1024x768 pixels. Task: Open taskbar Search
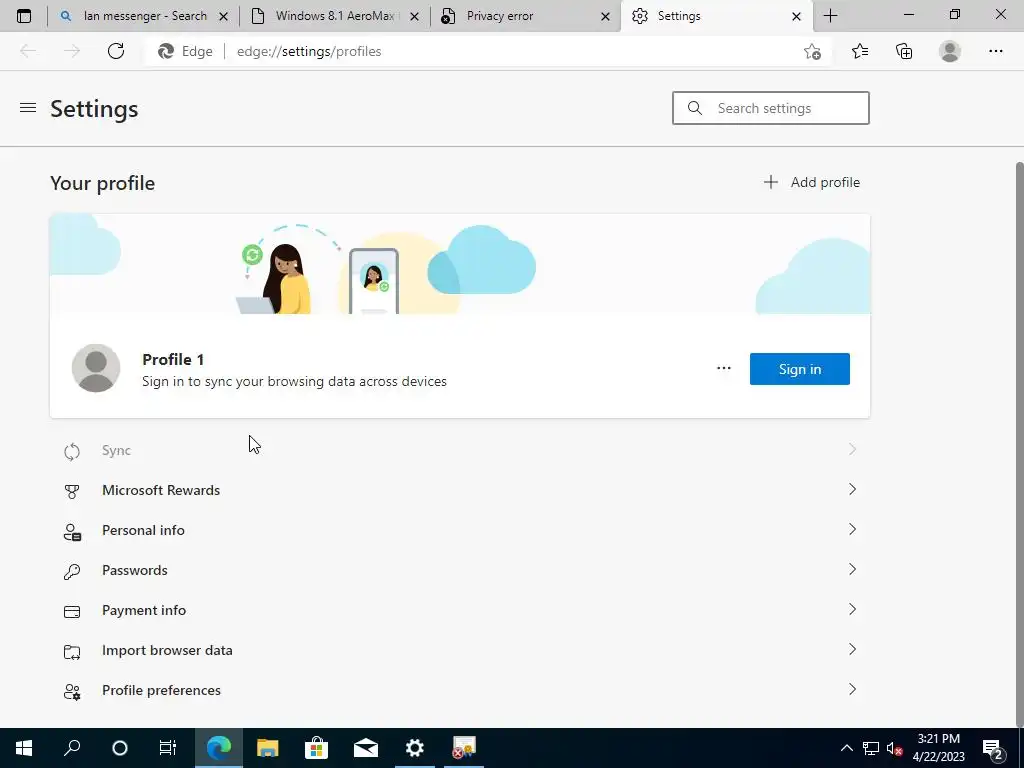point(72,748)
